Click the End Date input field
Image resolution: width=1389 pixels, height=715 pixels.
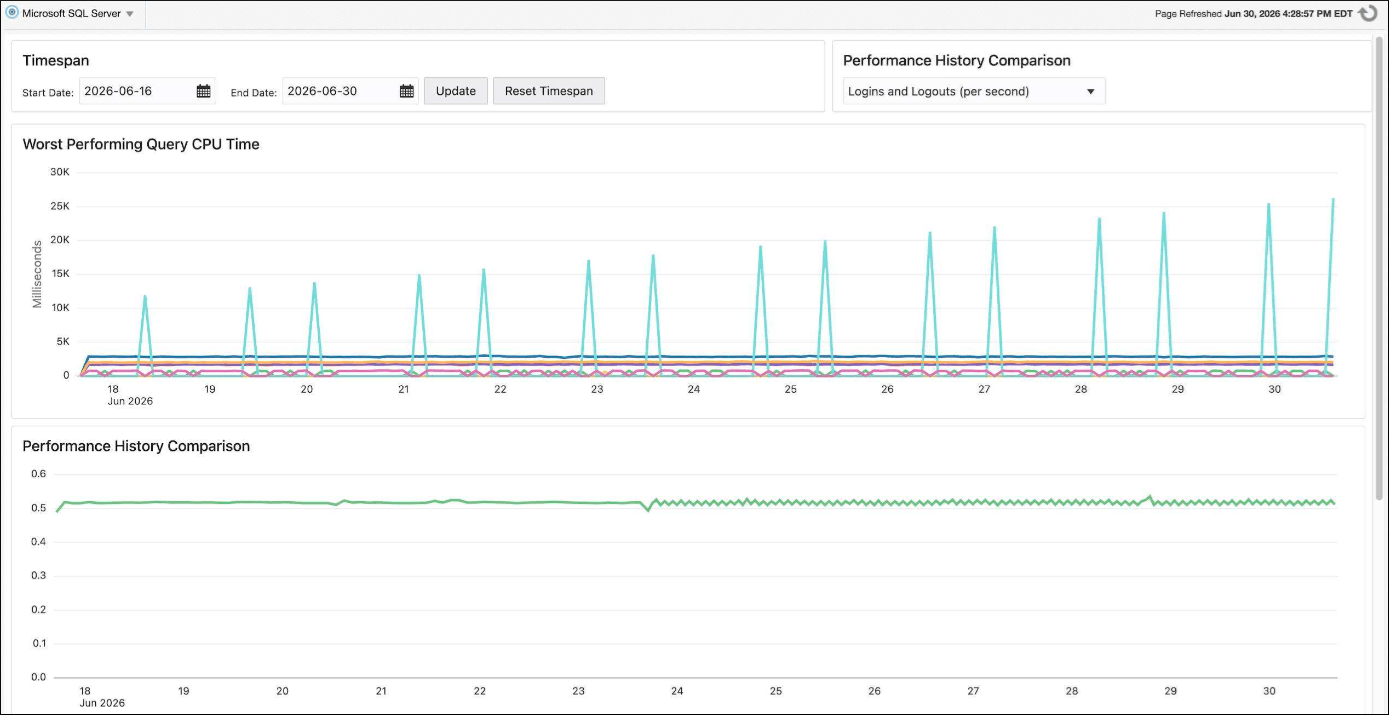click(x=339, y=91)
